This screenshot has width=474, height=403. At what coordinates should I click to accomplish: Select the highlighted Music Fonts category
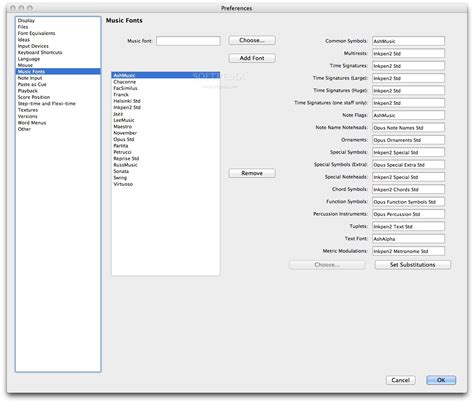click(58, 71)
